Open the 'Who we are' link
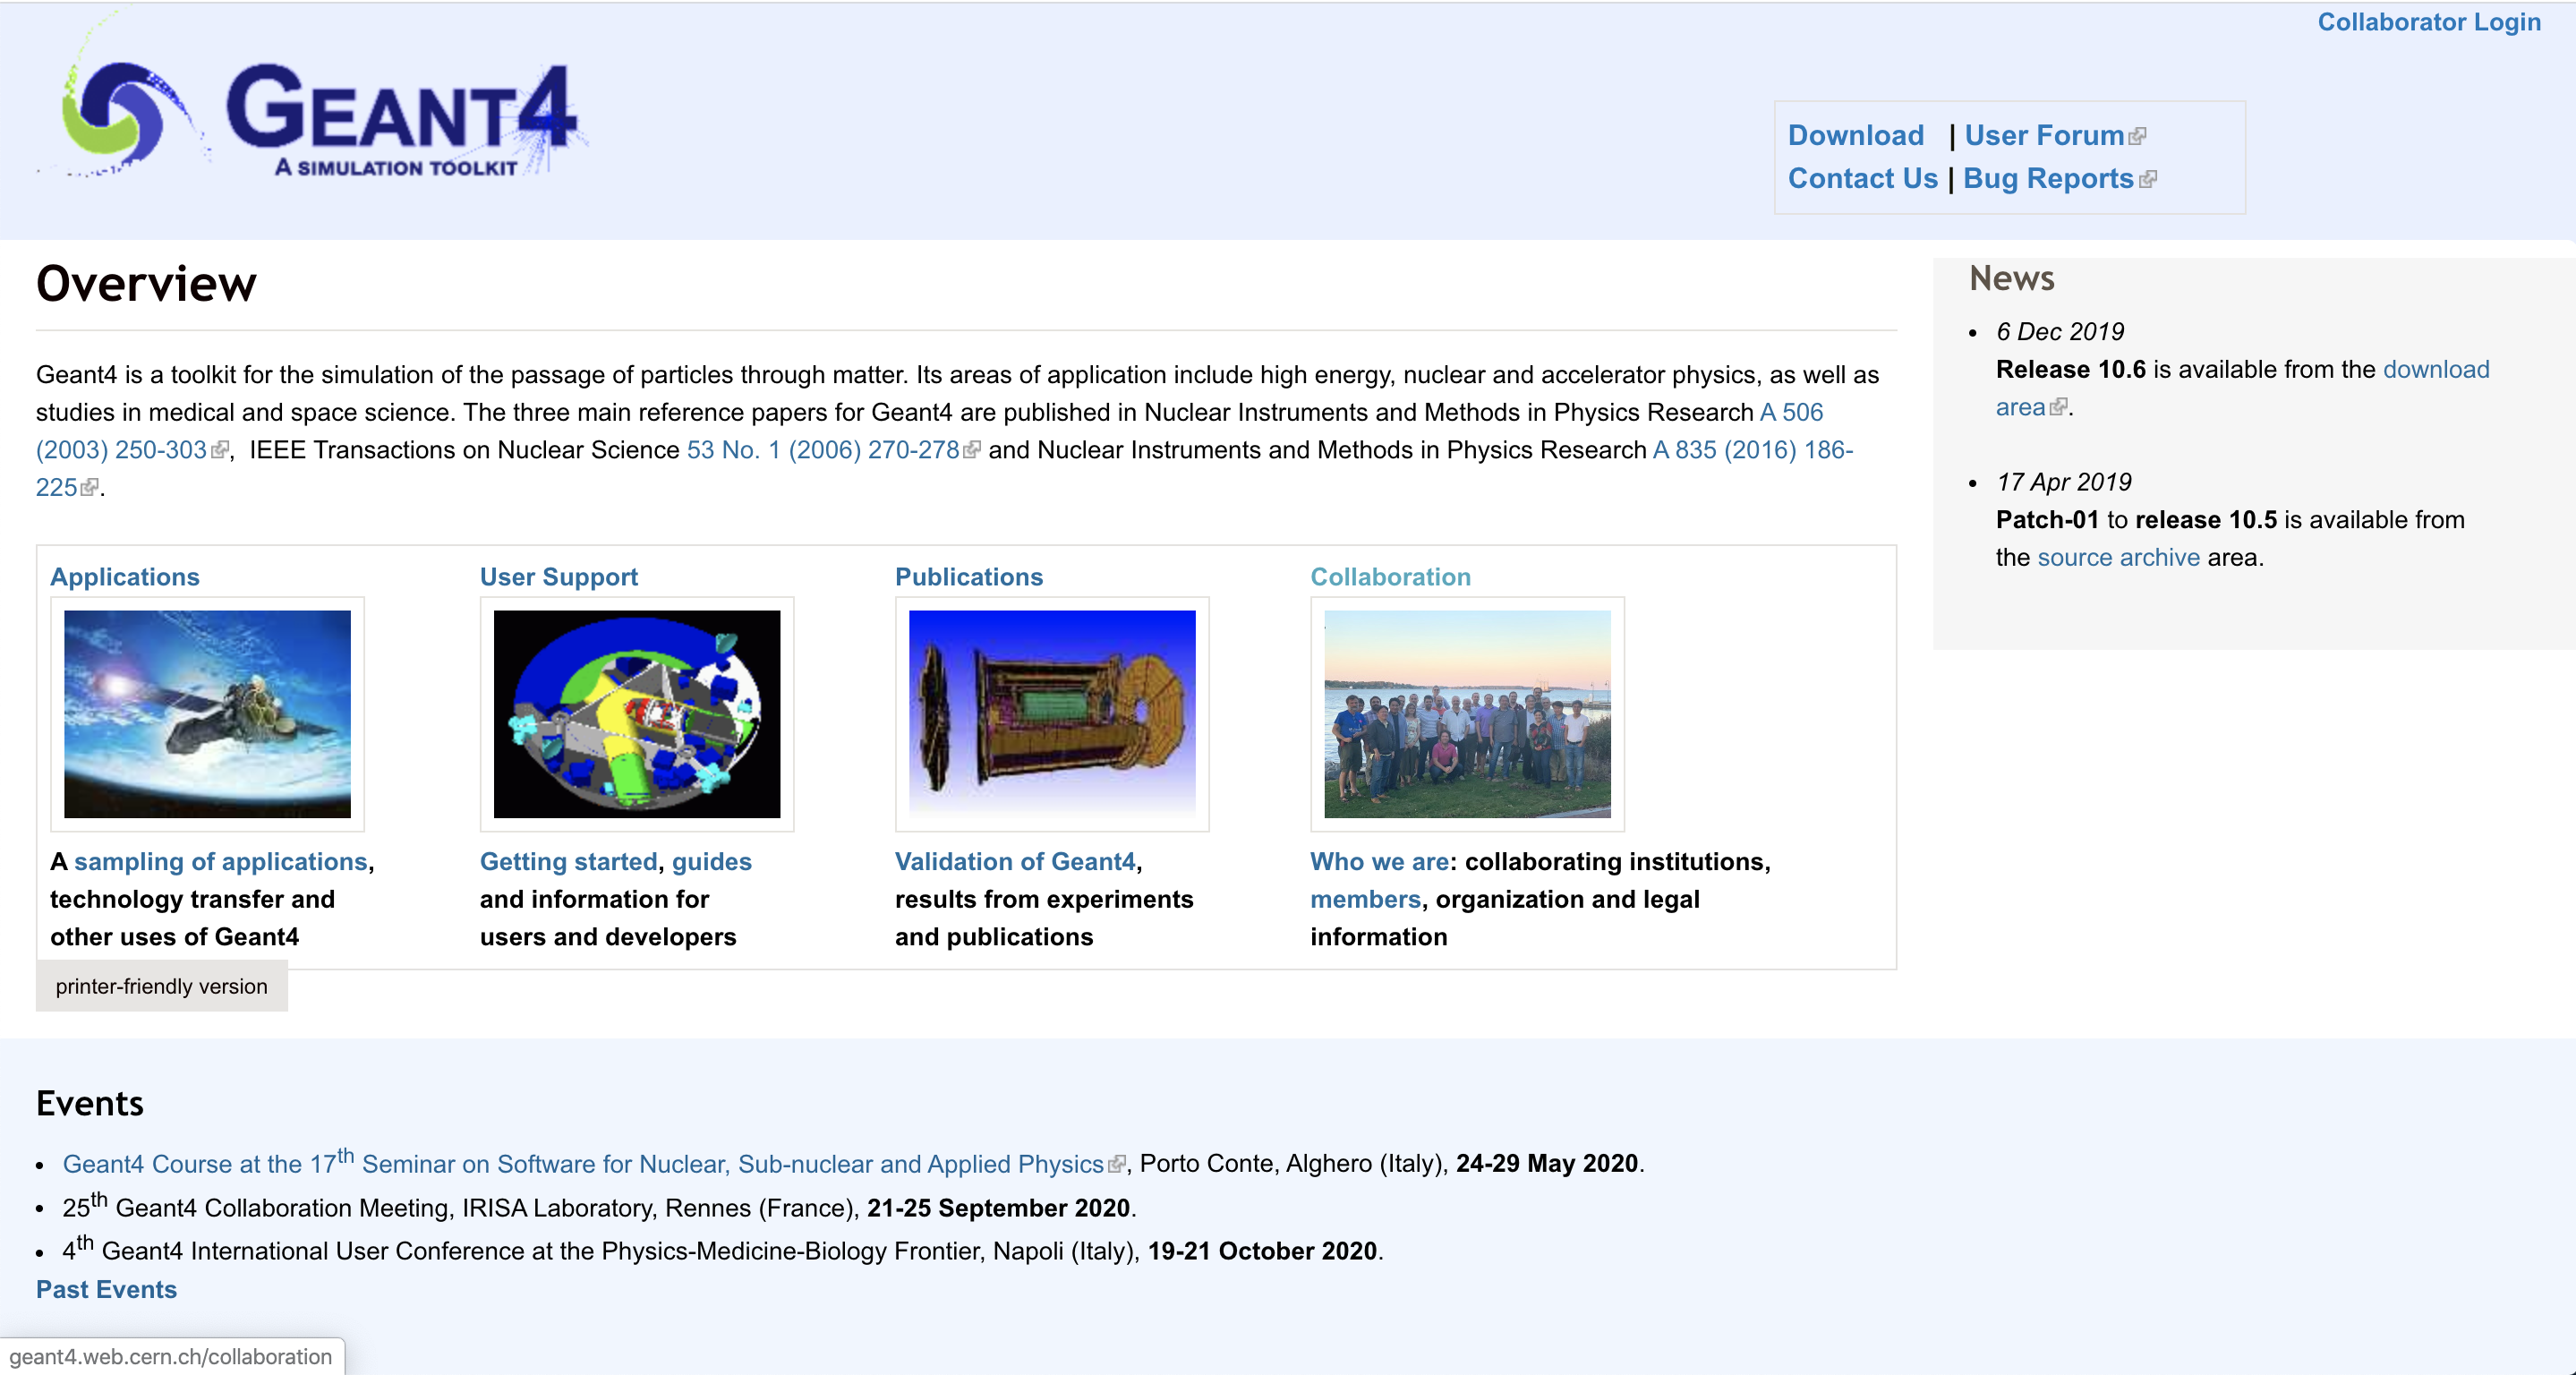 (1379, 861)
